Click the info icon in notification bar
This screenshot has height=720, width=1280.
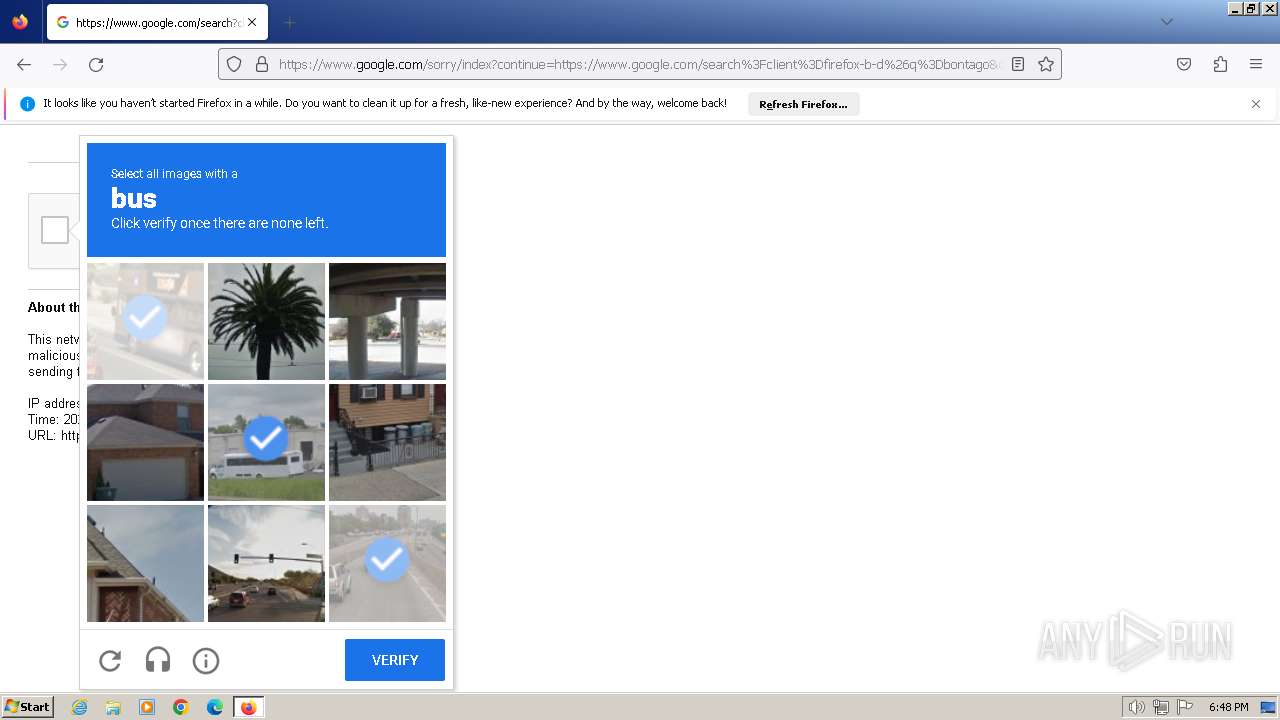27,104
